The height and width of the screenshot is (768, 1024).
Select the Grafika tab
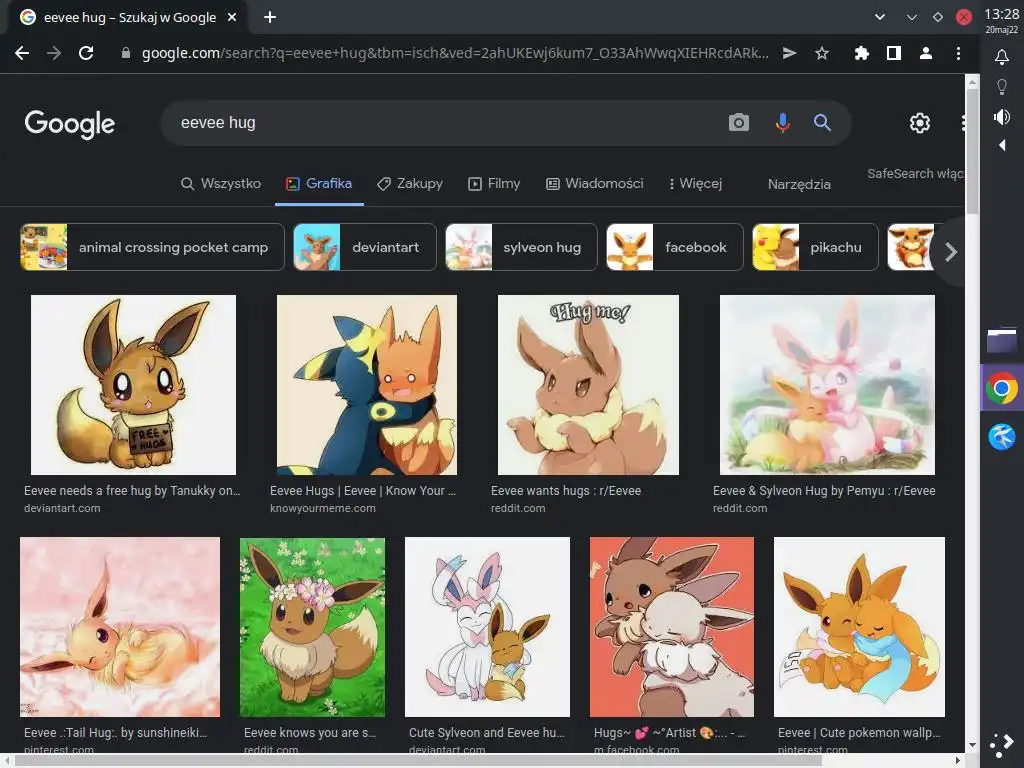(319, 184)
